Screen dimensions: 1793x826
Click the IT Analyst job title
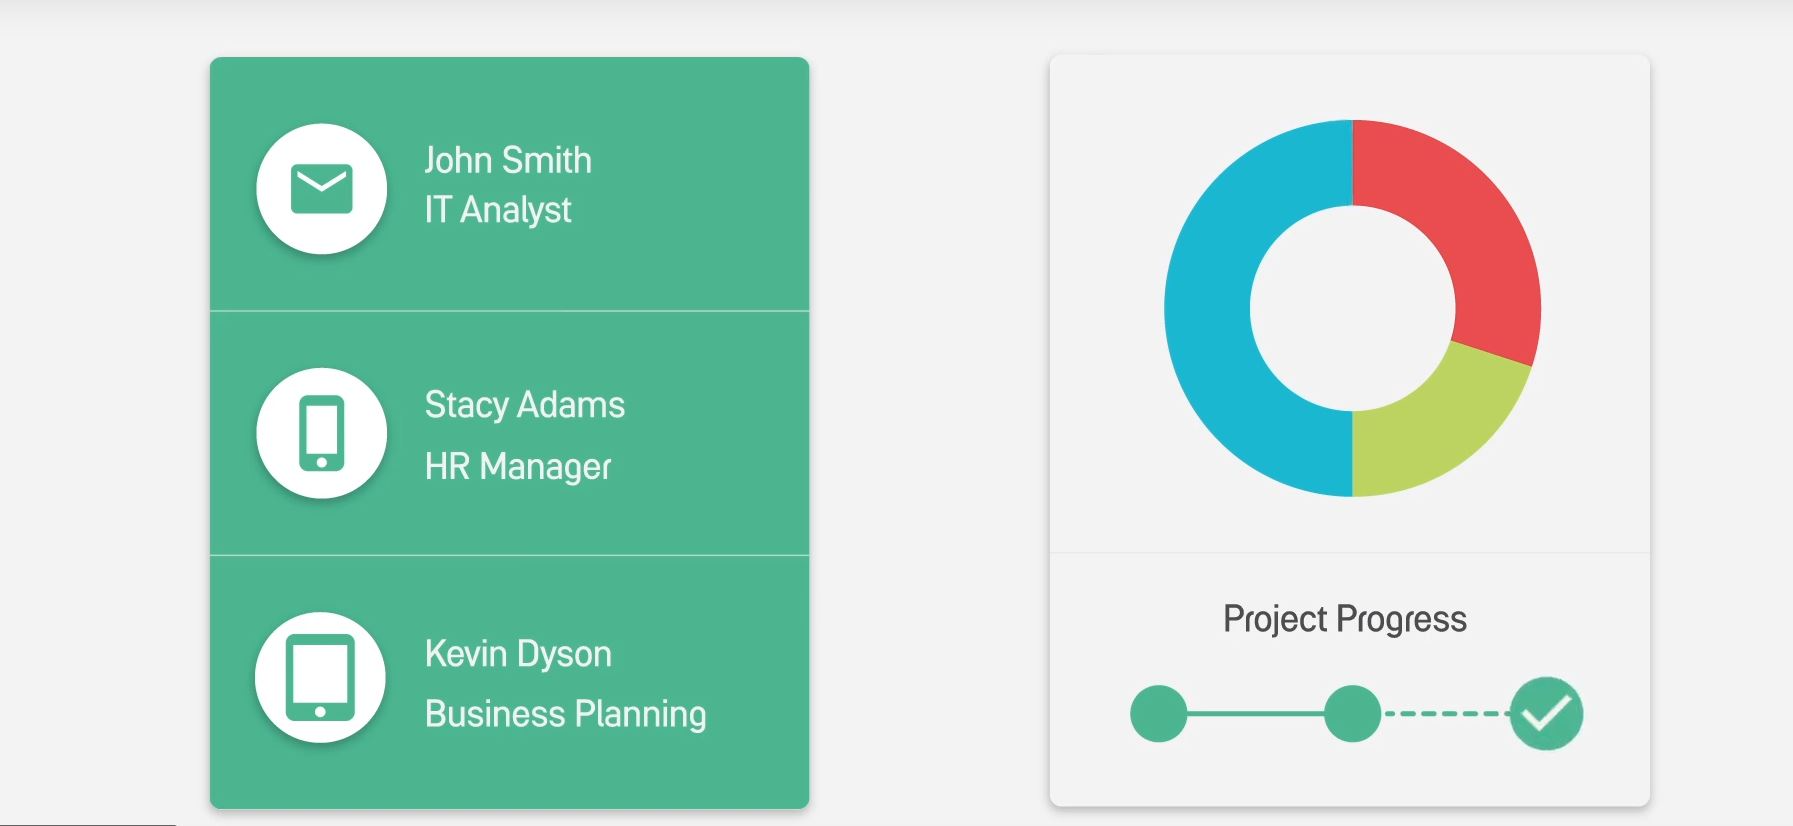497,210
